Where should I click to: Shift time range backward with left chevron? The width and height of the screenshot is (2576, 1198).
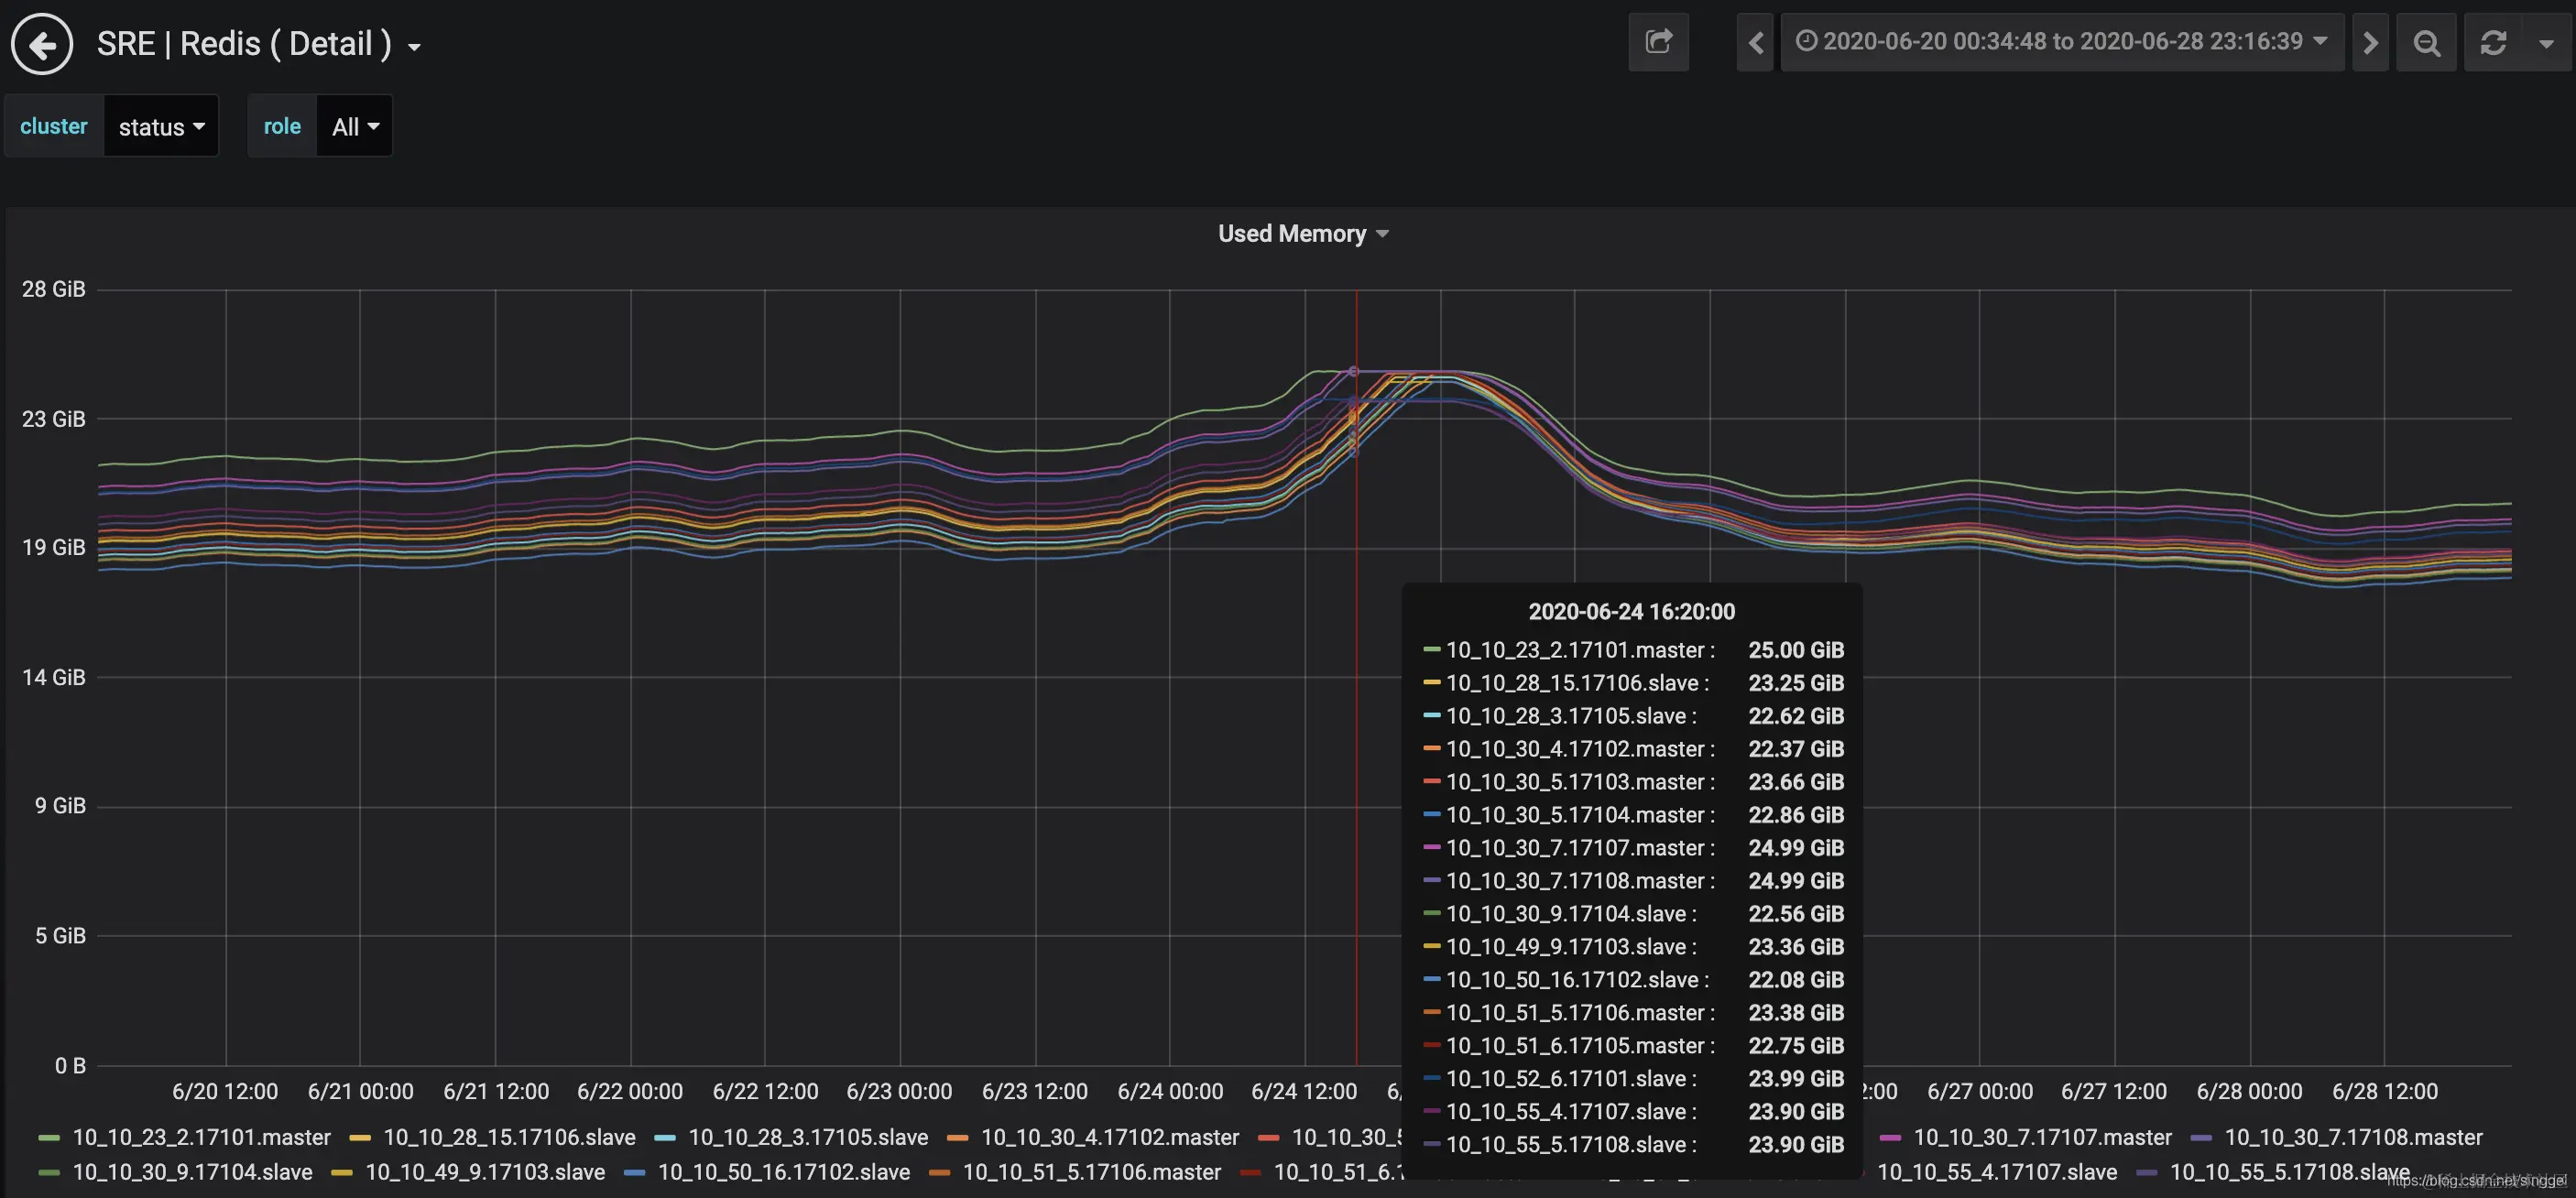(x=1755, y=42)
